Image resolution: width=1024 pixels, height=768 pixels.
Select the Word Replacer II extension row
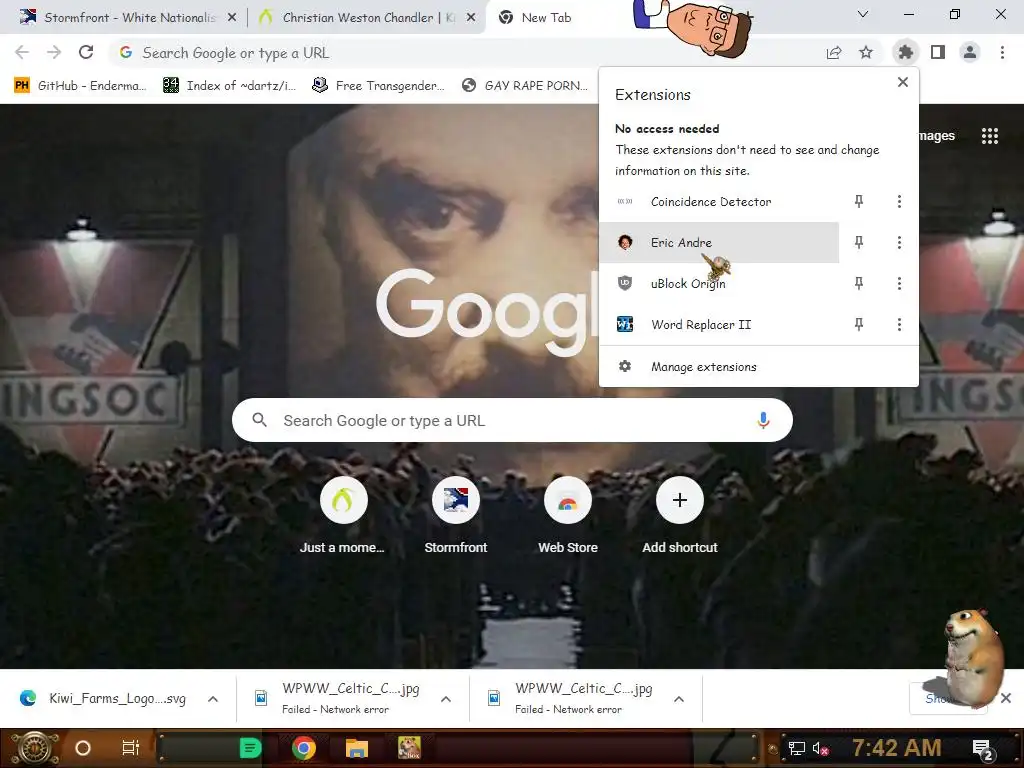pyautogui.click(x=719, y=325)
